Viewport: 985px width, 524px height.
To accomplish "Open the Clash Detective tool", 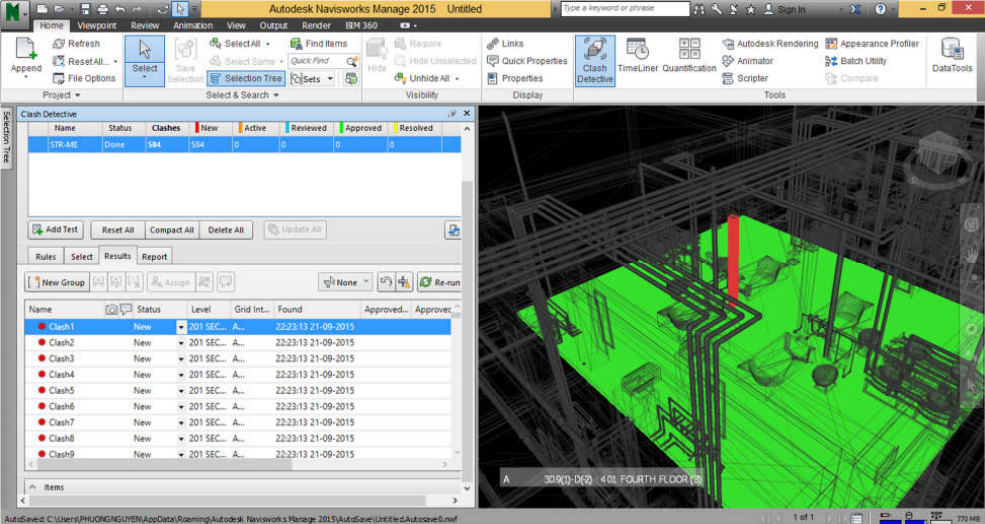I will coord(594,60).
